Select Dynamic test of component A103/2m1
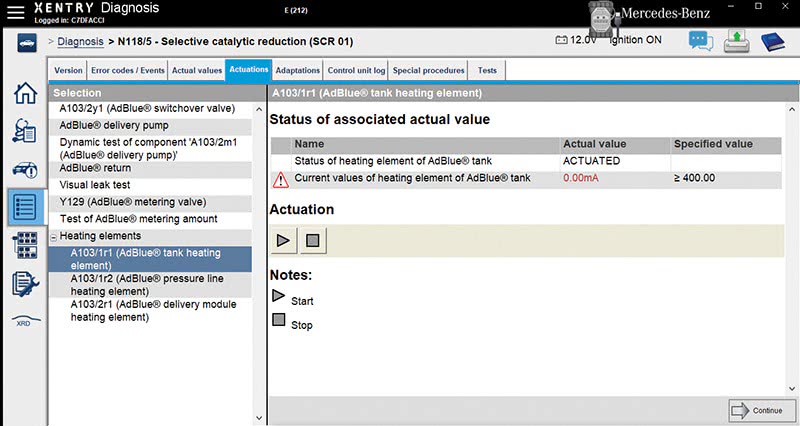The image size is (800, 426). click(151, 148)
